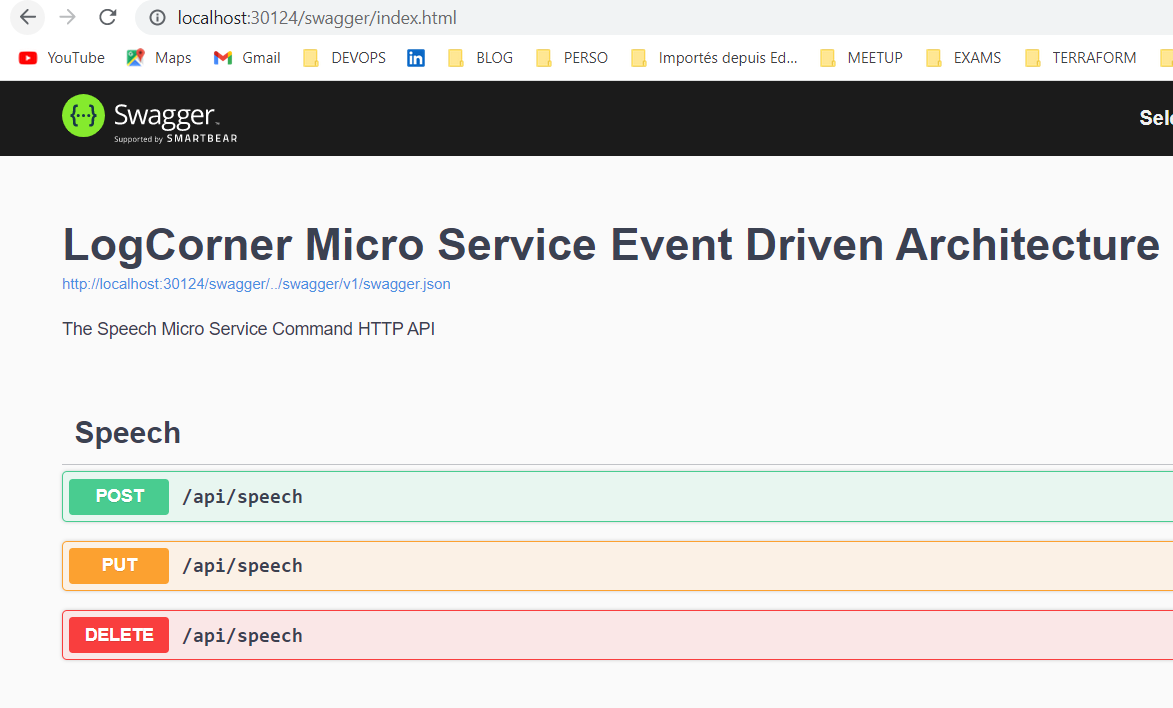The image size is (1173, 708).
Task: Open the MEETUP bookmarks folder
Action: point(860,57)
